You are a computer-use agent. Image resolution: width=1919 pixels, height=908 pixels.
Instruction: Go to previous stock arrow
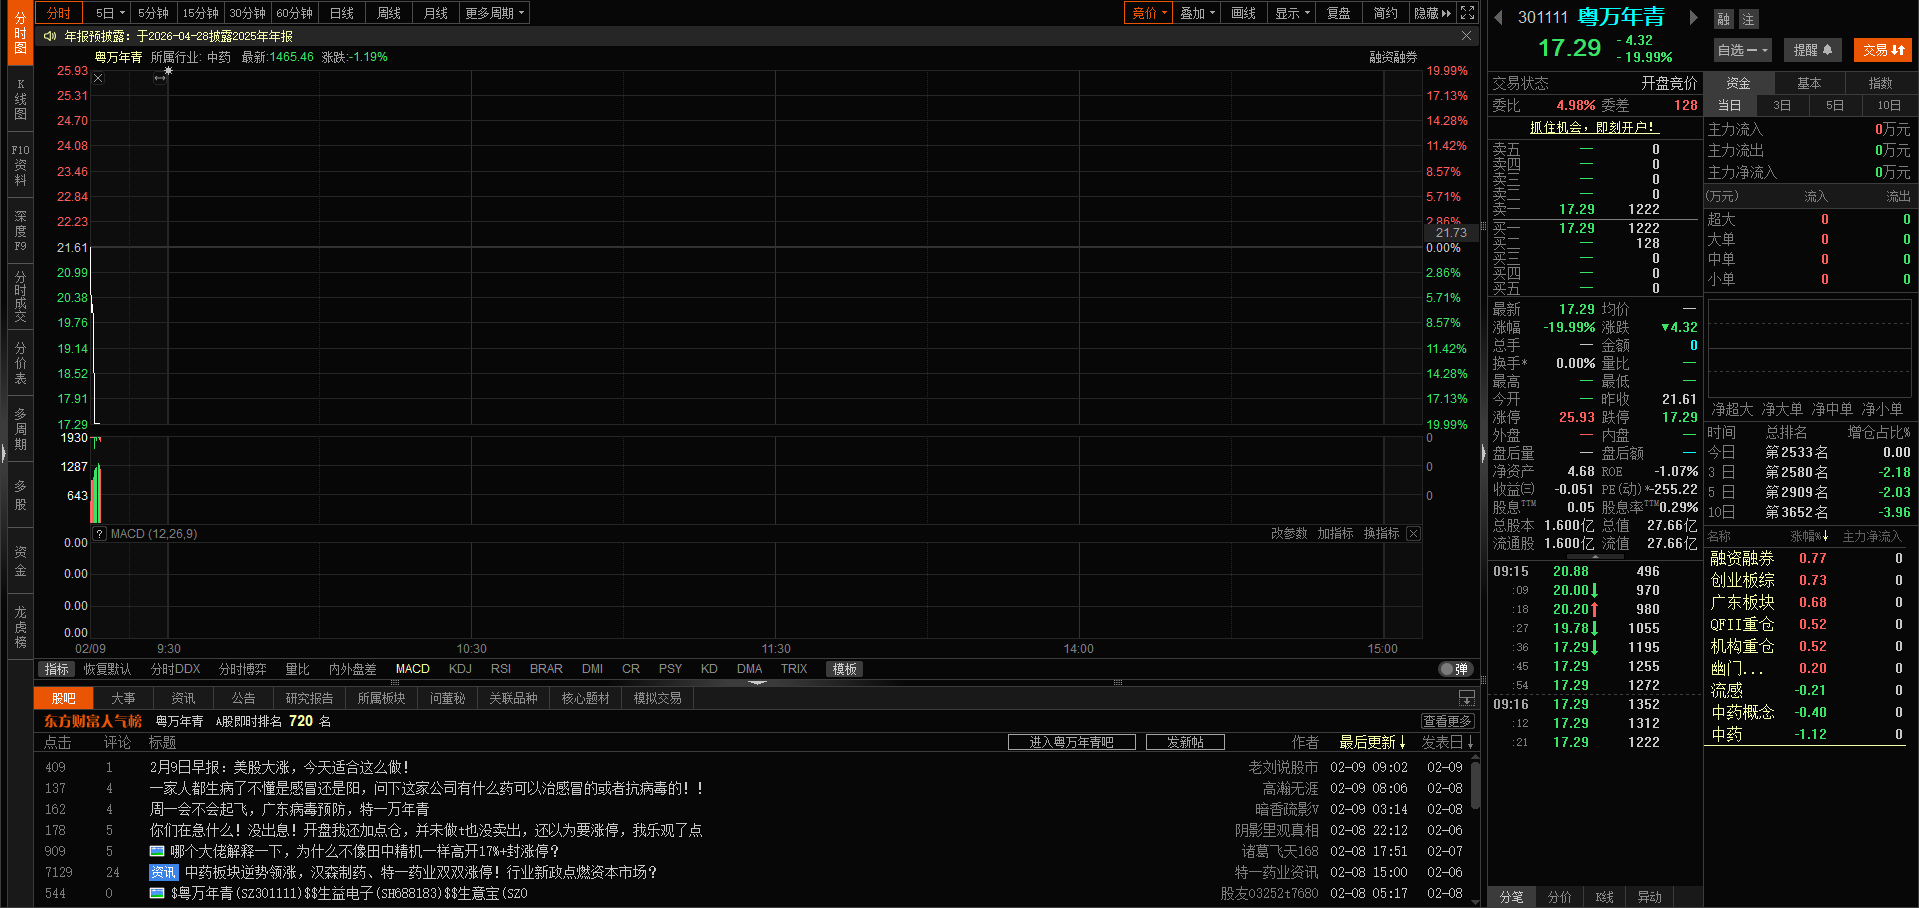1498,17
